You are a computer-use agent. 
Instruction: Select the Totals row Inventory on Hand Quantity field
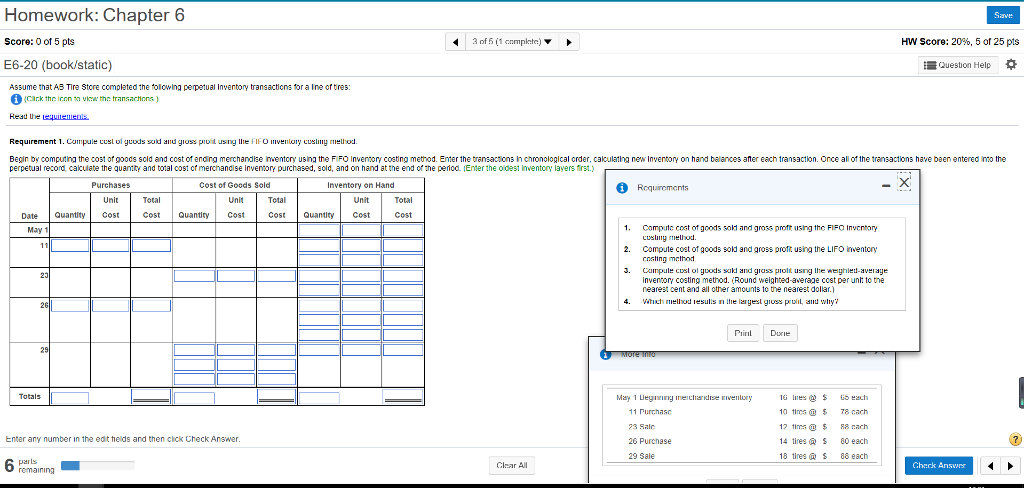point(319,397)
